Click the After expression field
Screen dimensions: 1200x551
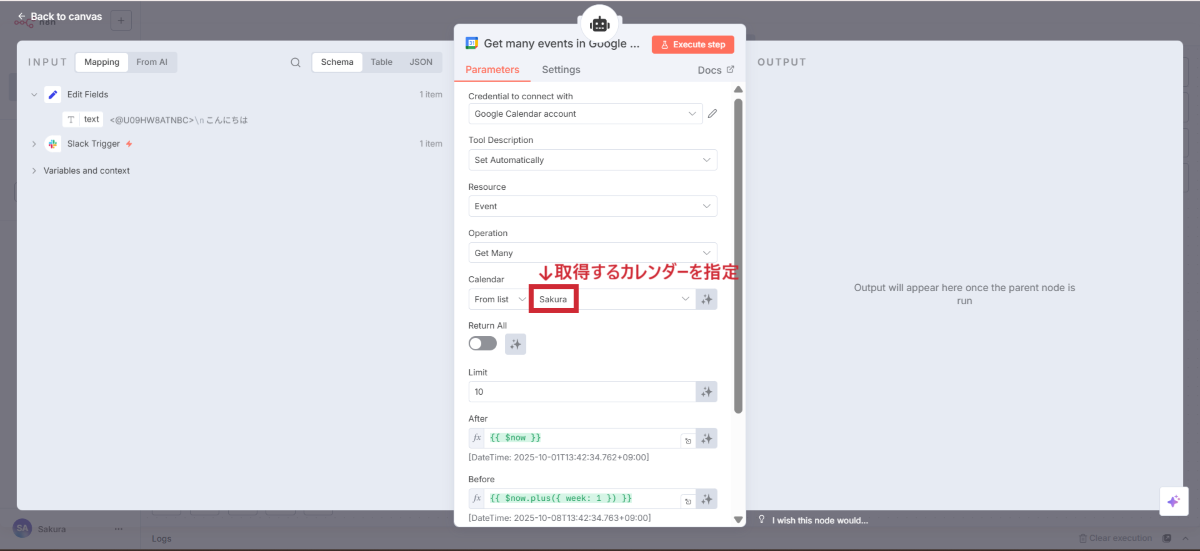[582, 438]
